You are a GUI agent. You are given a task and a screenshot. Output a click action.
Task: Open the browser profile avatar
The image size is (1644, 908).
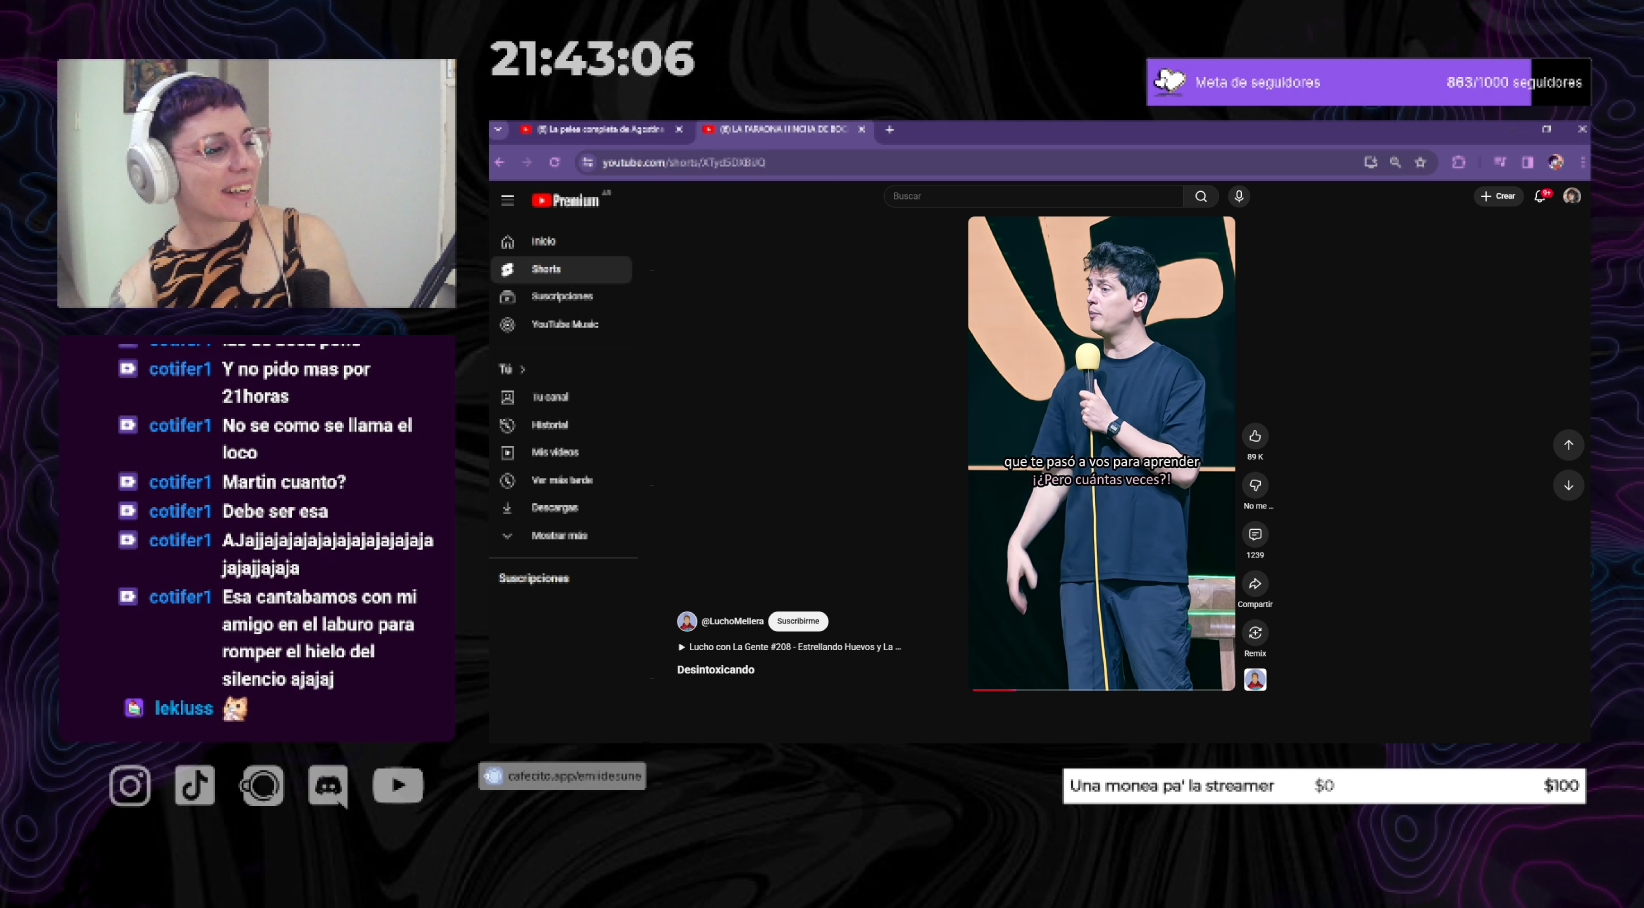1555,162
